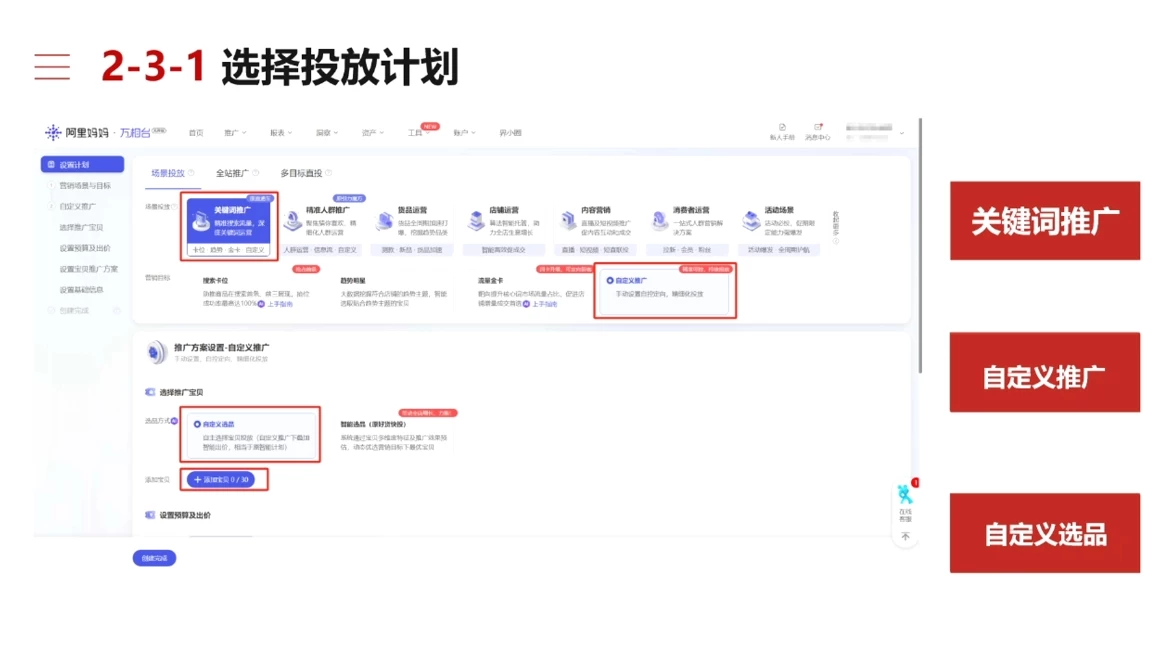Open the 上手指南 guide link under 搜索卡位
This screenshot has height=654, width=1175.
(281, 304)
